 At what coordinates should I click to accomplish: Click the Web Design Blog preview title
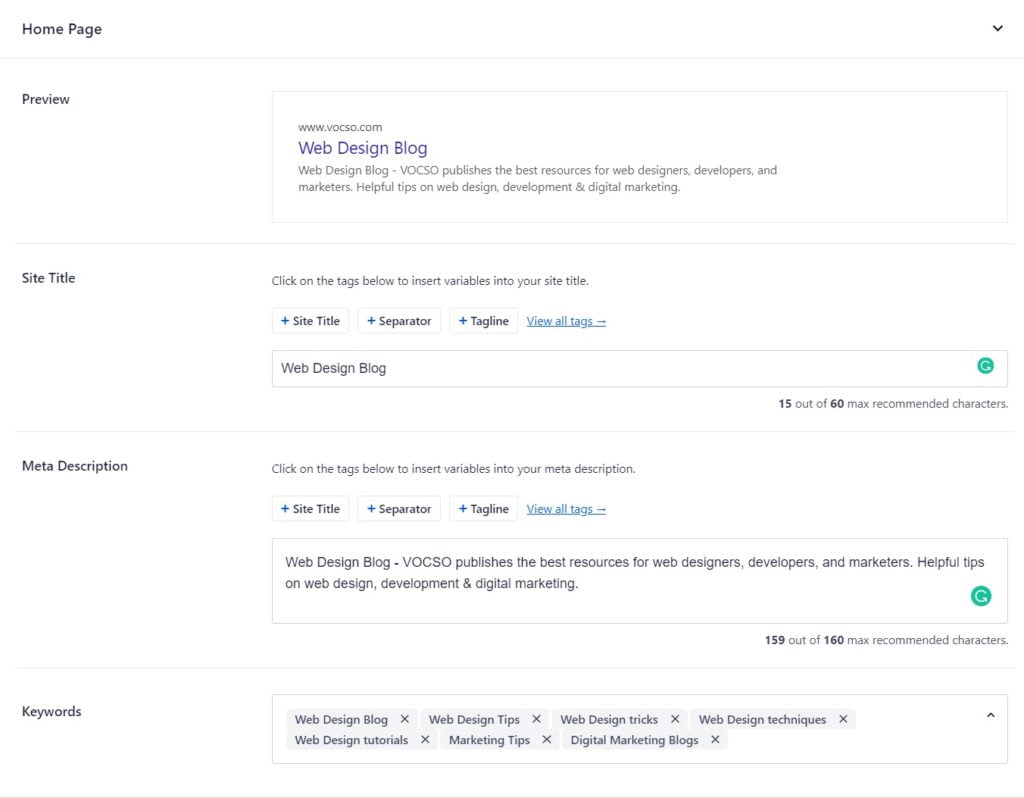[362, 147]
